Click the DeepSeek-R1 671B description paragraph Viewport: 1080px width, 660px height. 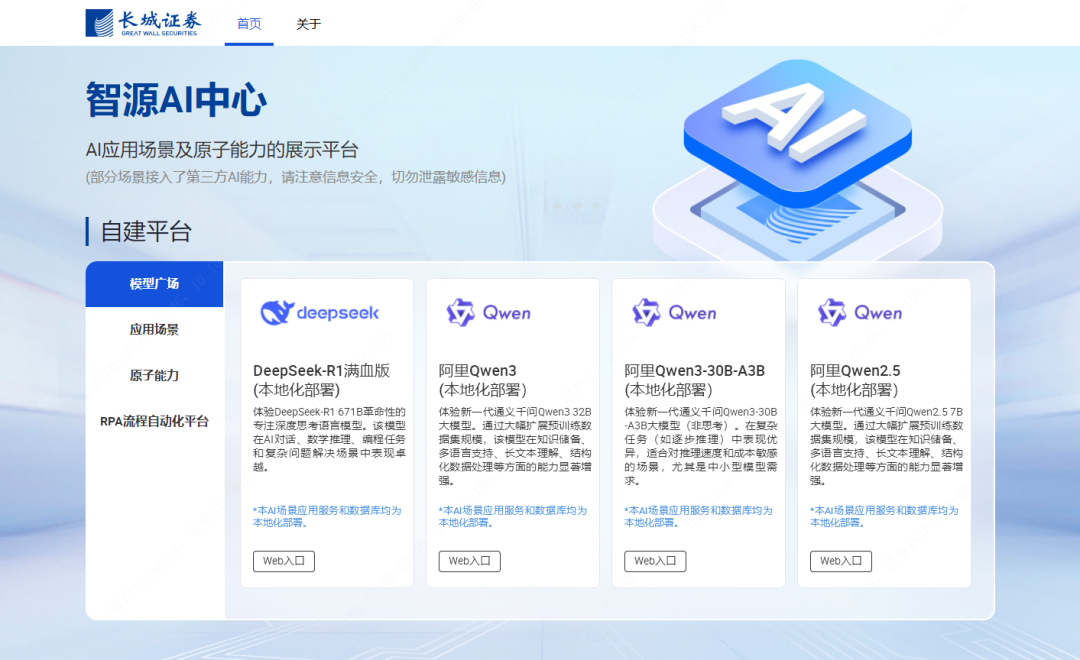329,439
